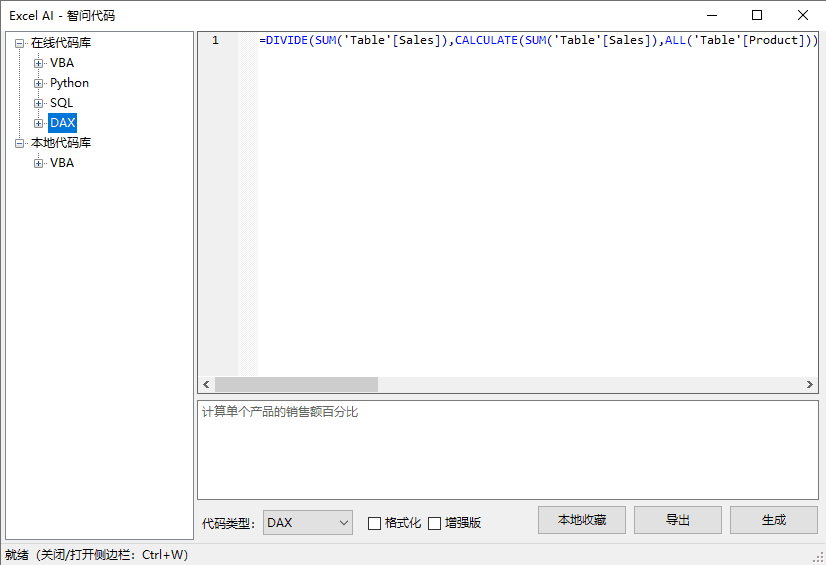Toggle the 格式化 checkbox
826x565 pixels.
(x=374, y=523)
